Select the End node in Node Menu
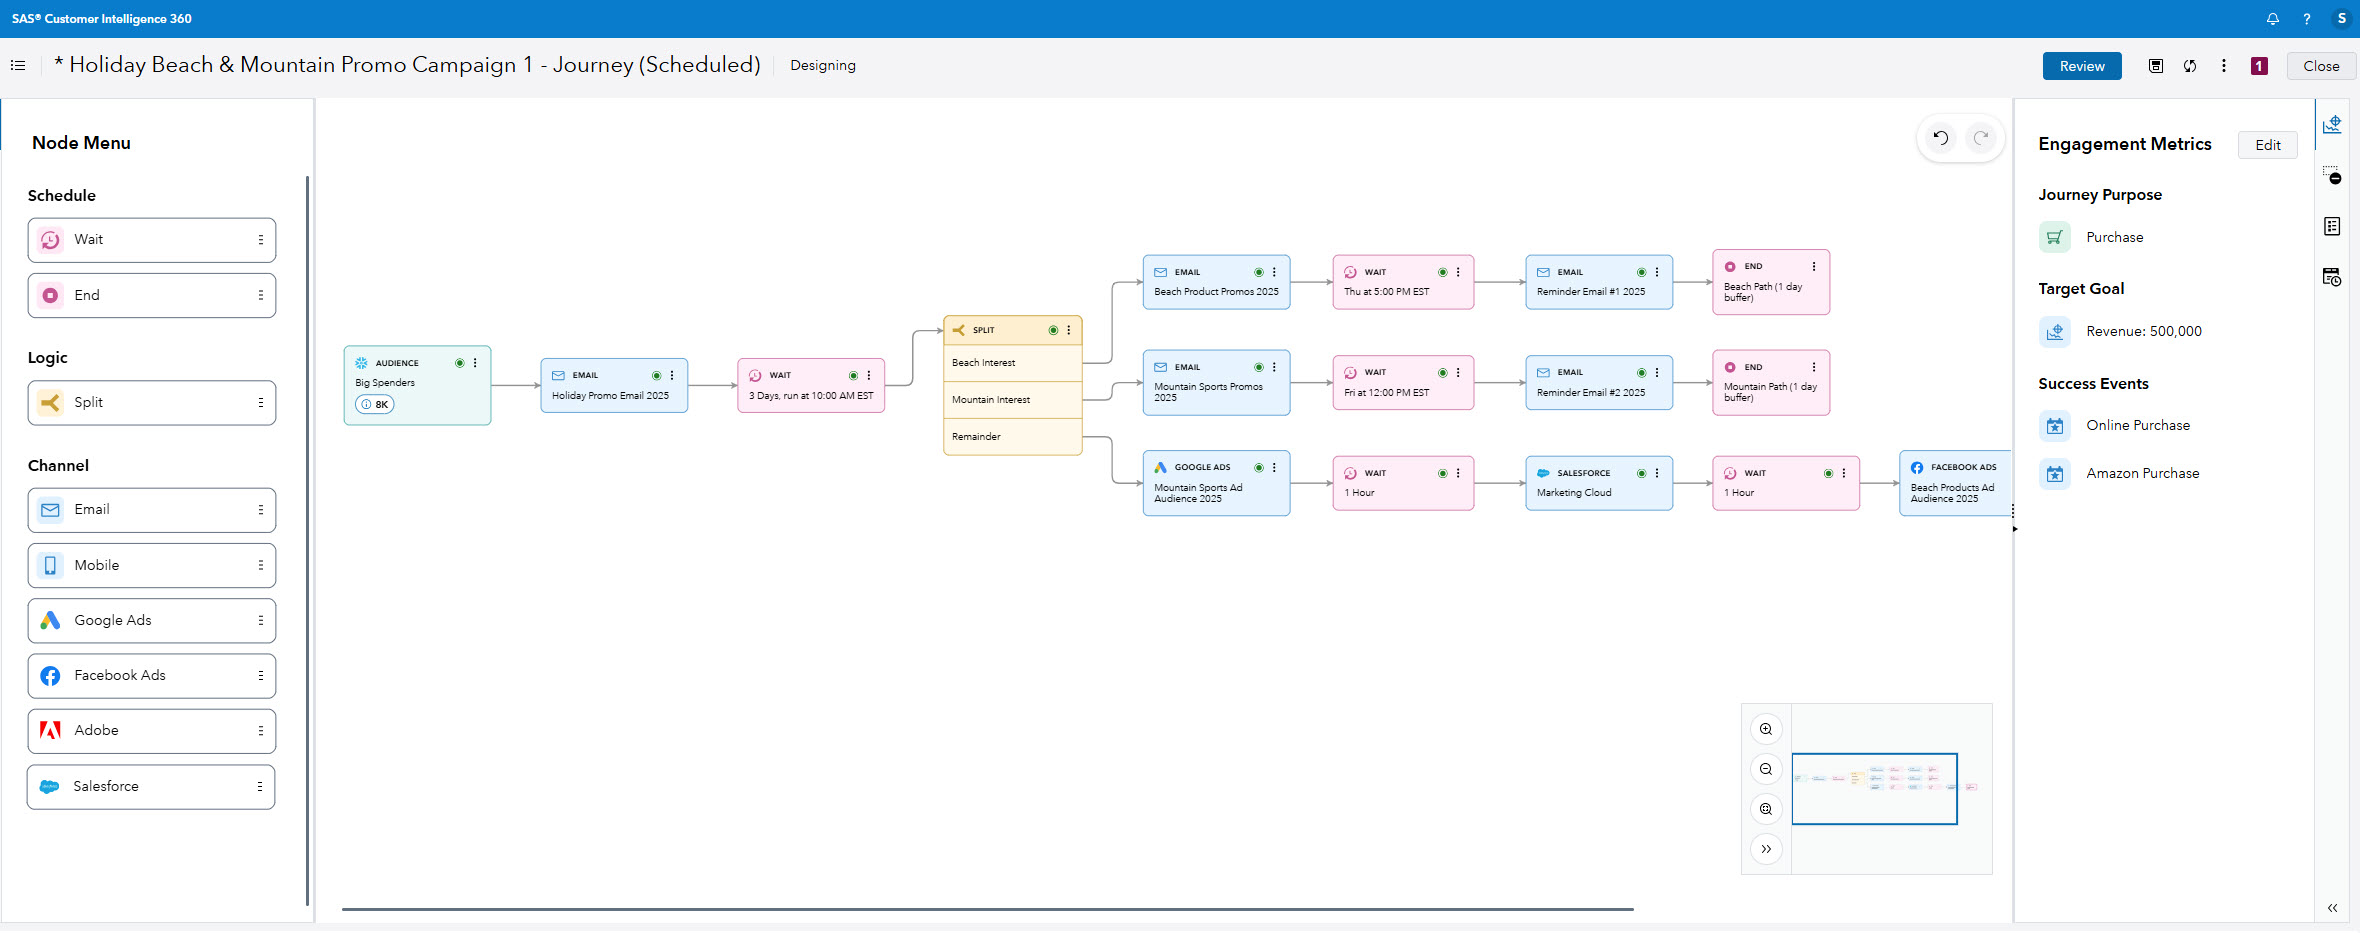Image resolution: width=2360 pixels, height=933 pixels. point(152,296)
